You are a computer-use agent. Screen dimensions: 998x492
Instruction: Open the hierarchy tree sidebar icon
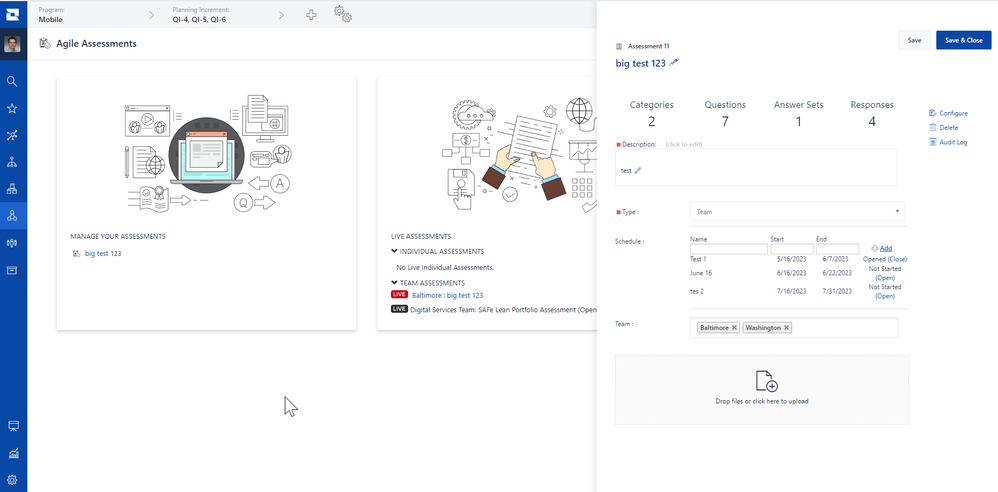[x=11, y=162]
